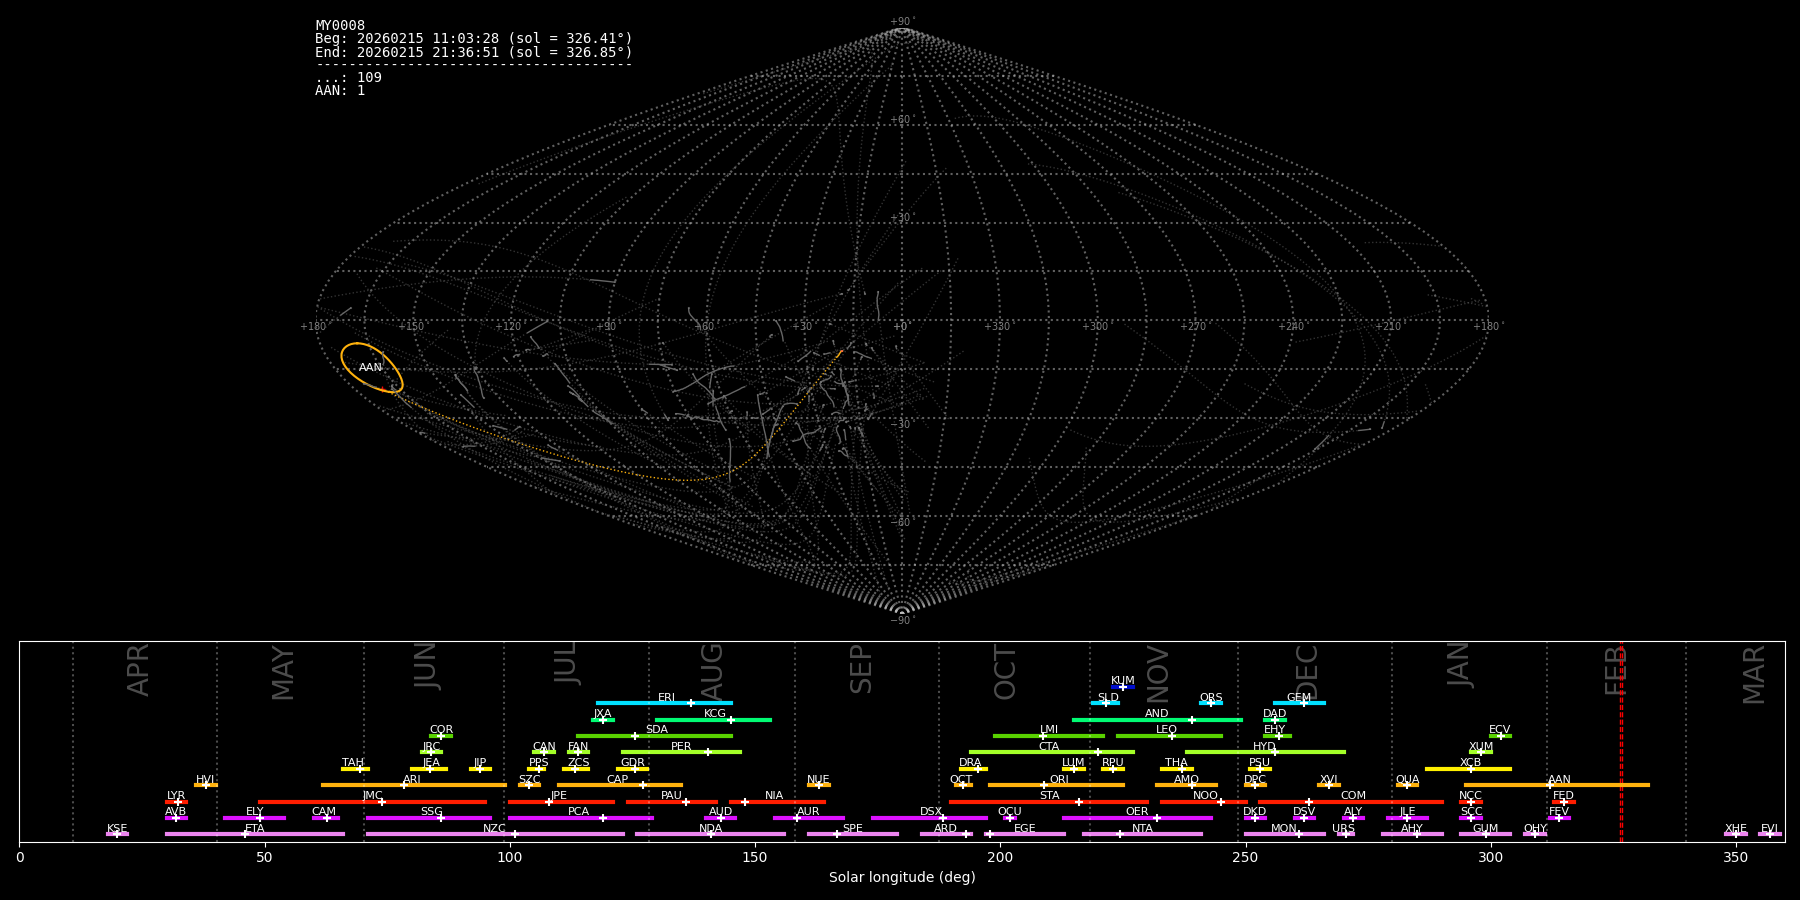Image resolution: width=1800 pixels, height=900 pixels.
Task: Click the 'AAN: 1' count in the header
Action: [340, 91]
